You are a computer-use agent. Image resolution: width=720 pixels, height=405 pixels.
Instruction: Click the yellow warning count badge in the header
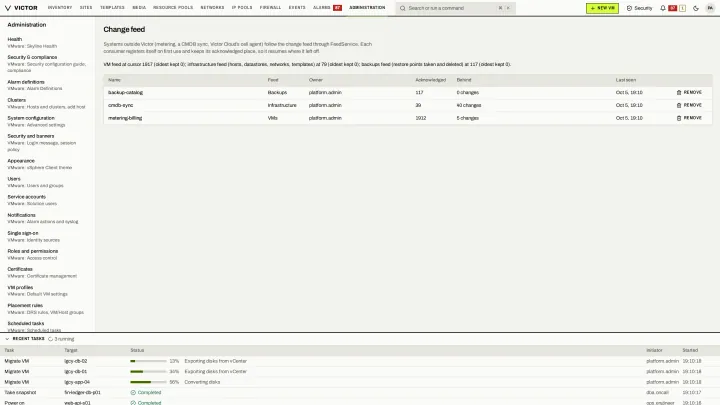pos(682,8)
